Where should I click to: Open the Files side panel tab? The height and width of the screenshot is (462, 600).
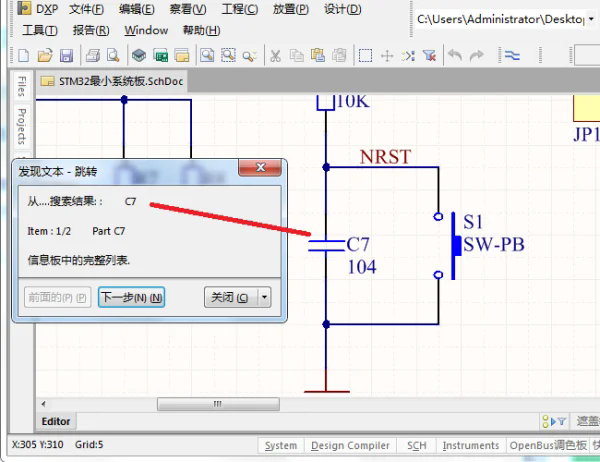coord(22,86)
